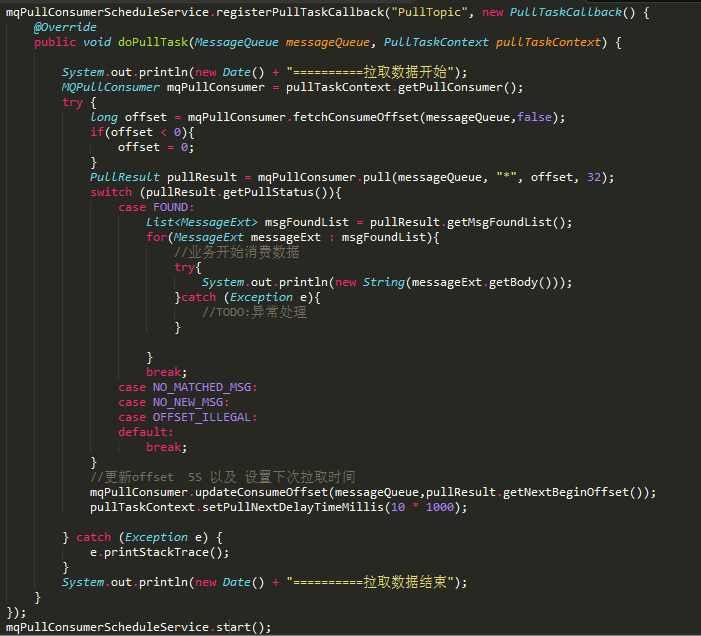Click the 'offset = 0;' assignment

tap(156, 147)
